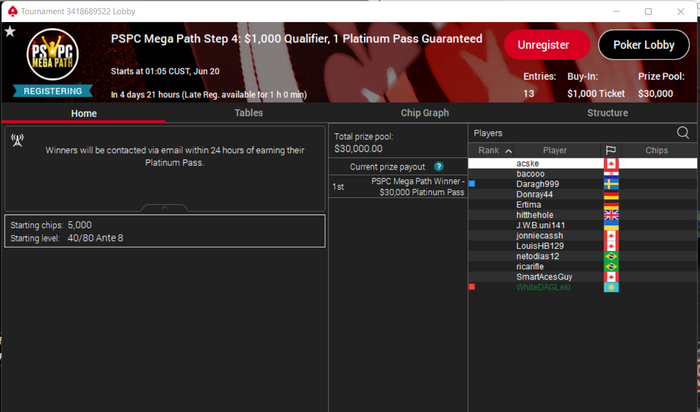Click the prize payout help icon
This screenshot has height=412, width=700.
439,166
